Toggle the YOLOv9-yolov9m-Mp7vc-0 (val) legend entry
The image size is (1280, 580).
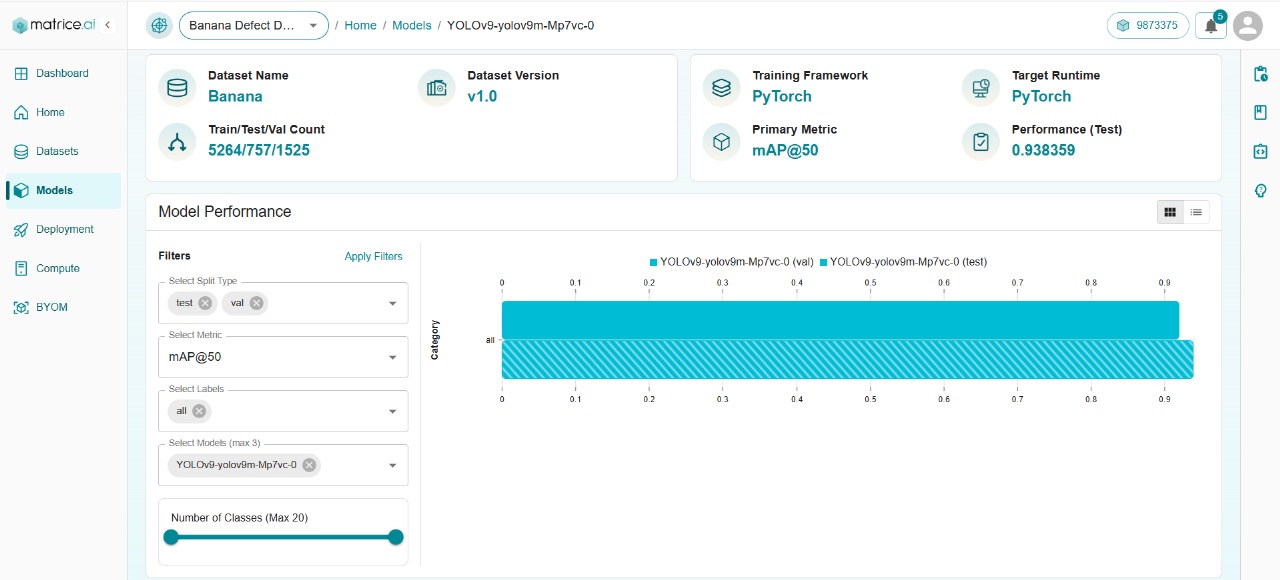pos(730,262)
